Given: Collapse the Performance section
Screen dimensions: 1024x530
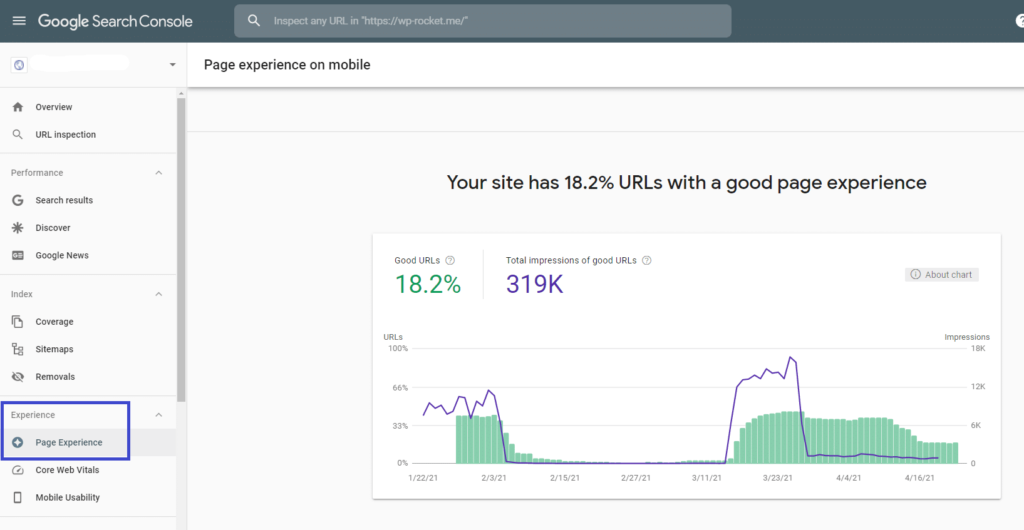Looking at the screenshot, I should click(158, 173).
